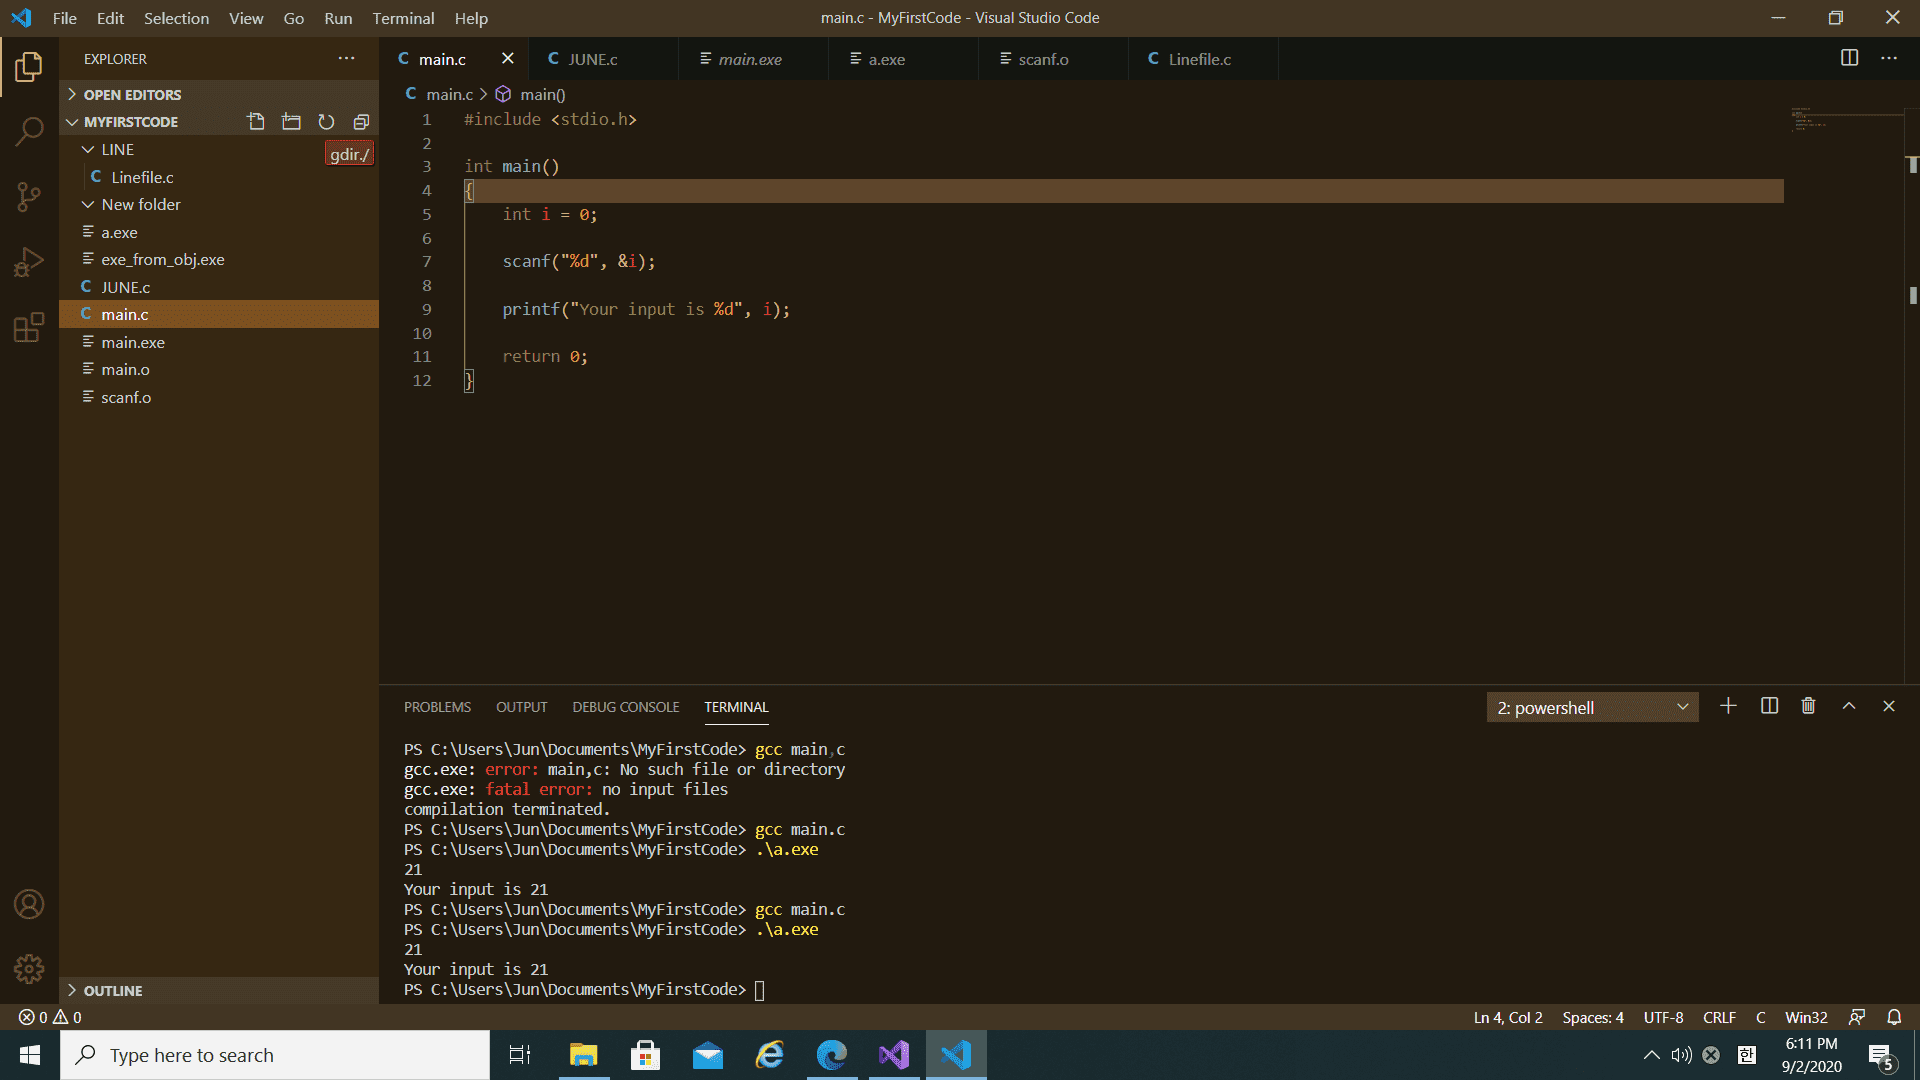Open the Manage gear icon

coord(29,968)
